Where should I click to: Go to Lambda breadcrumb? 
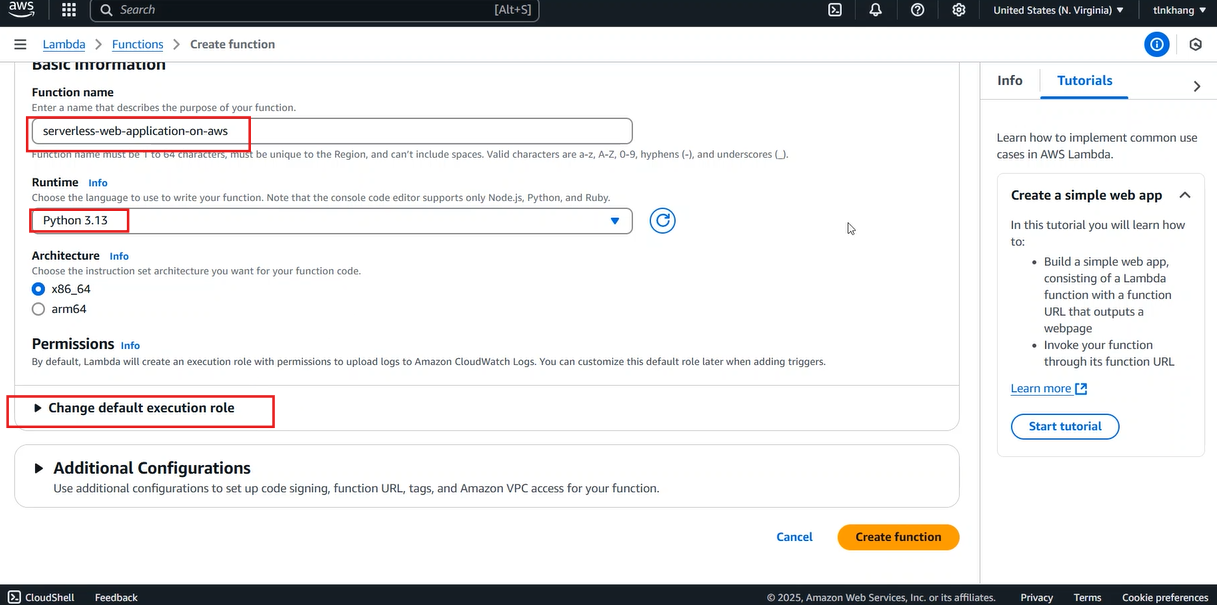[64, 44]
